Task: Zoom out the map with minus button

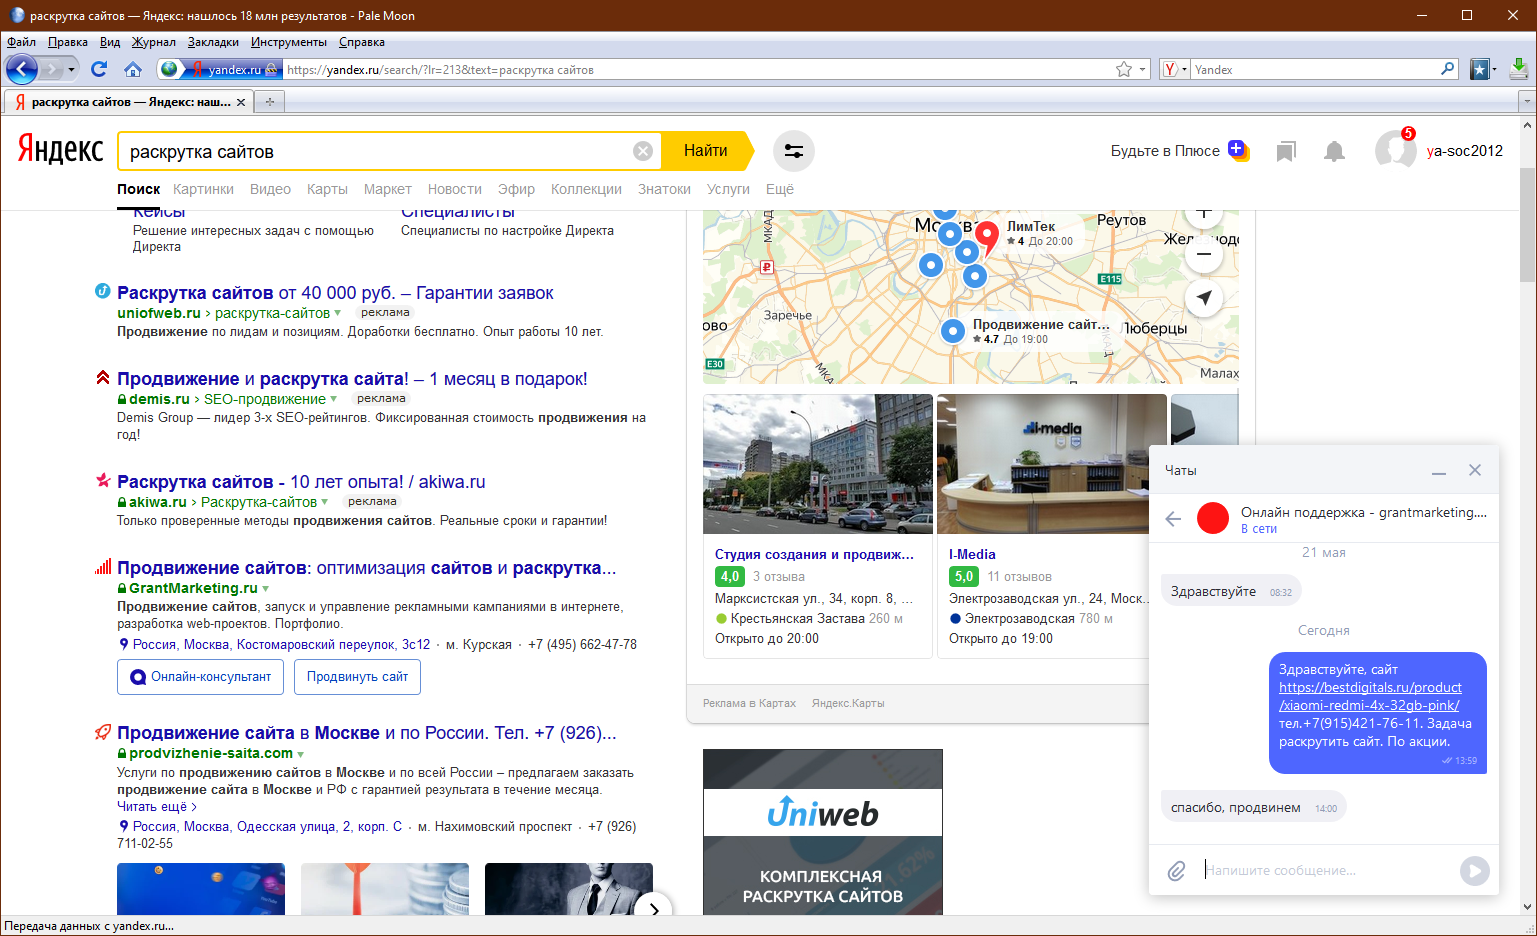Action: pyautogui.click(x=1204, y=254)
